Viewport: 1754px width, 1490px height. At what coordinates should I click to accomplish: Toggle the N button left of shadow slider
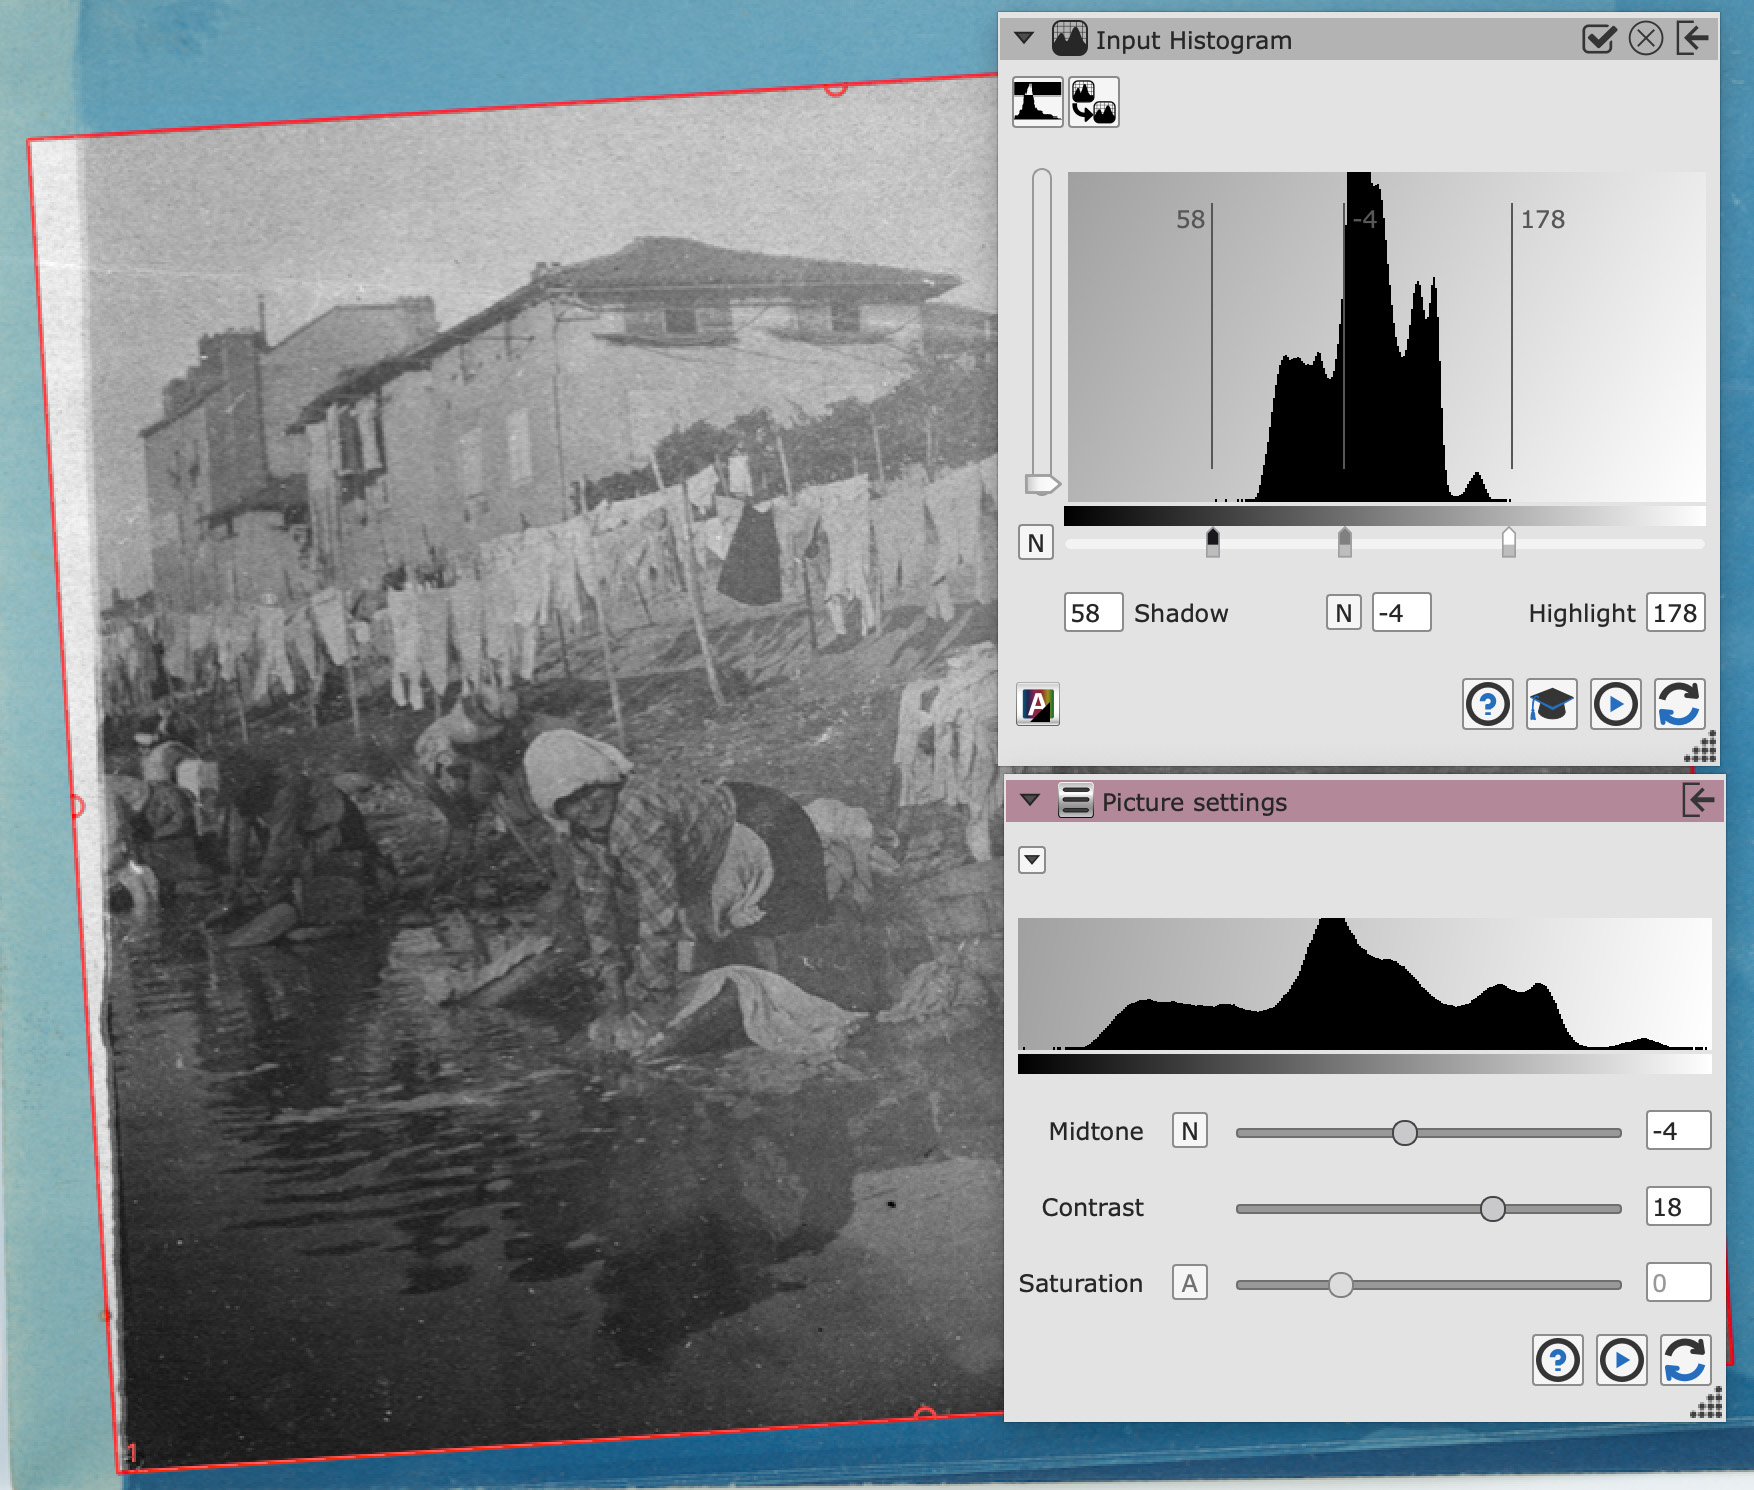point(1035,543)
